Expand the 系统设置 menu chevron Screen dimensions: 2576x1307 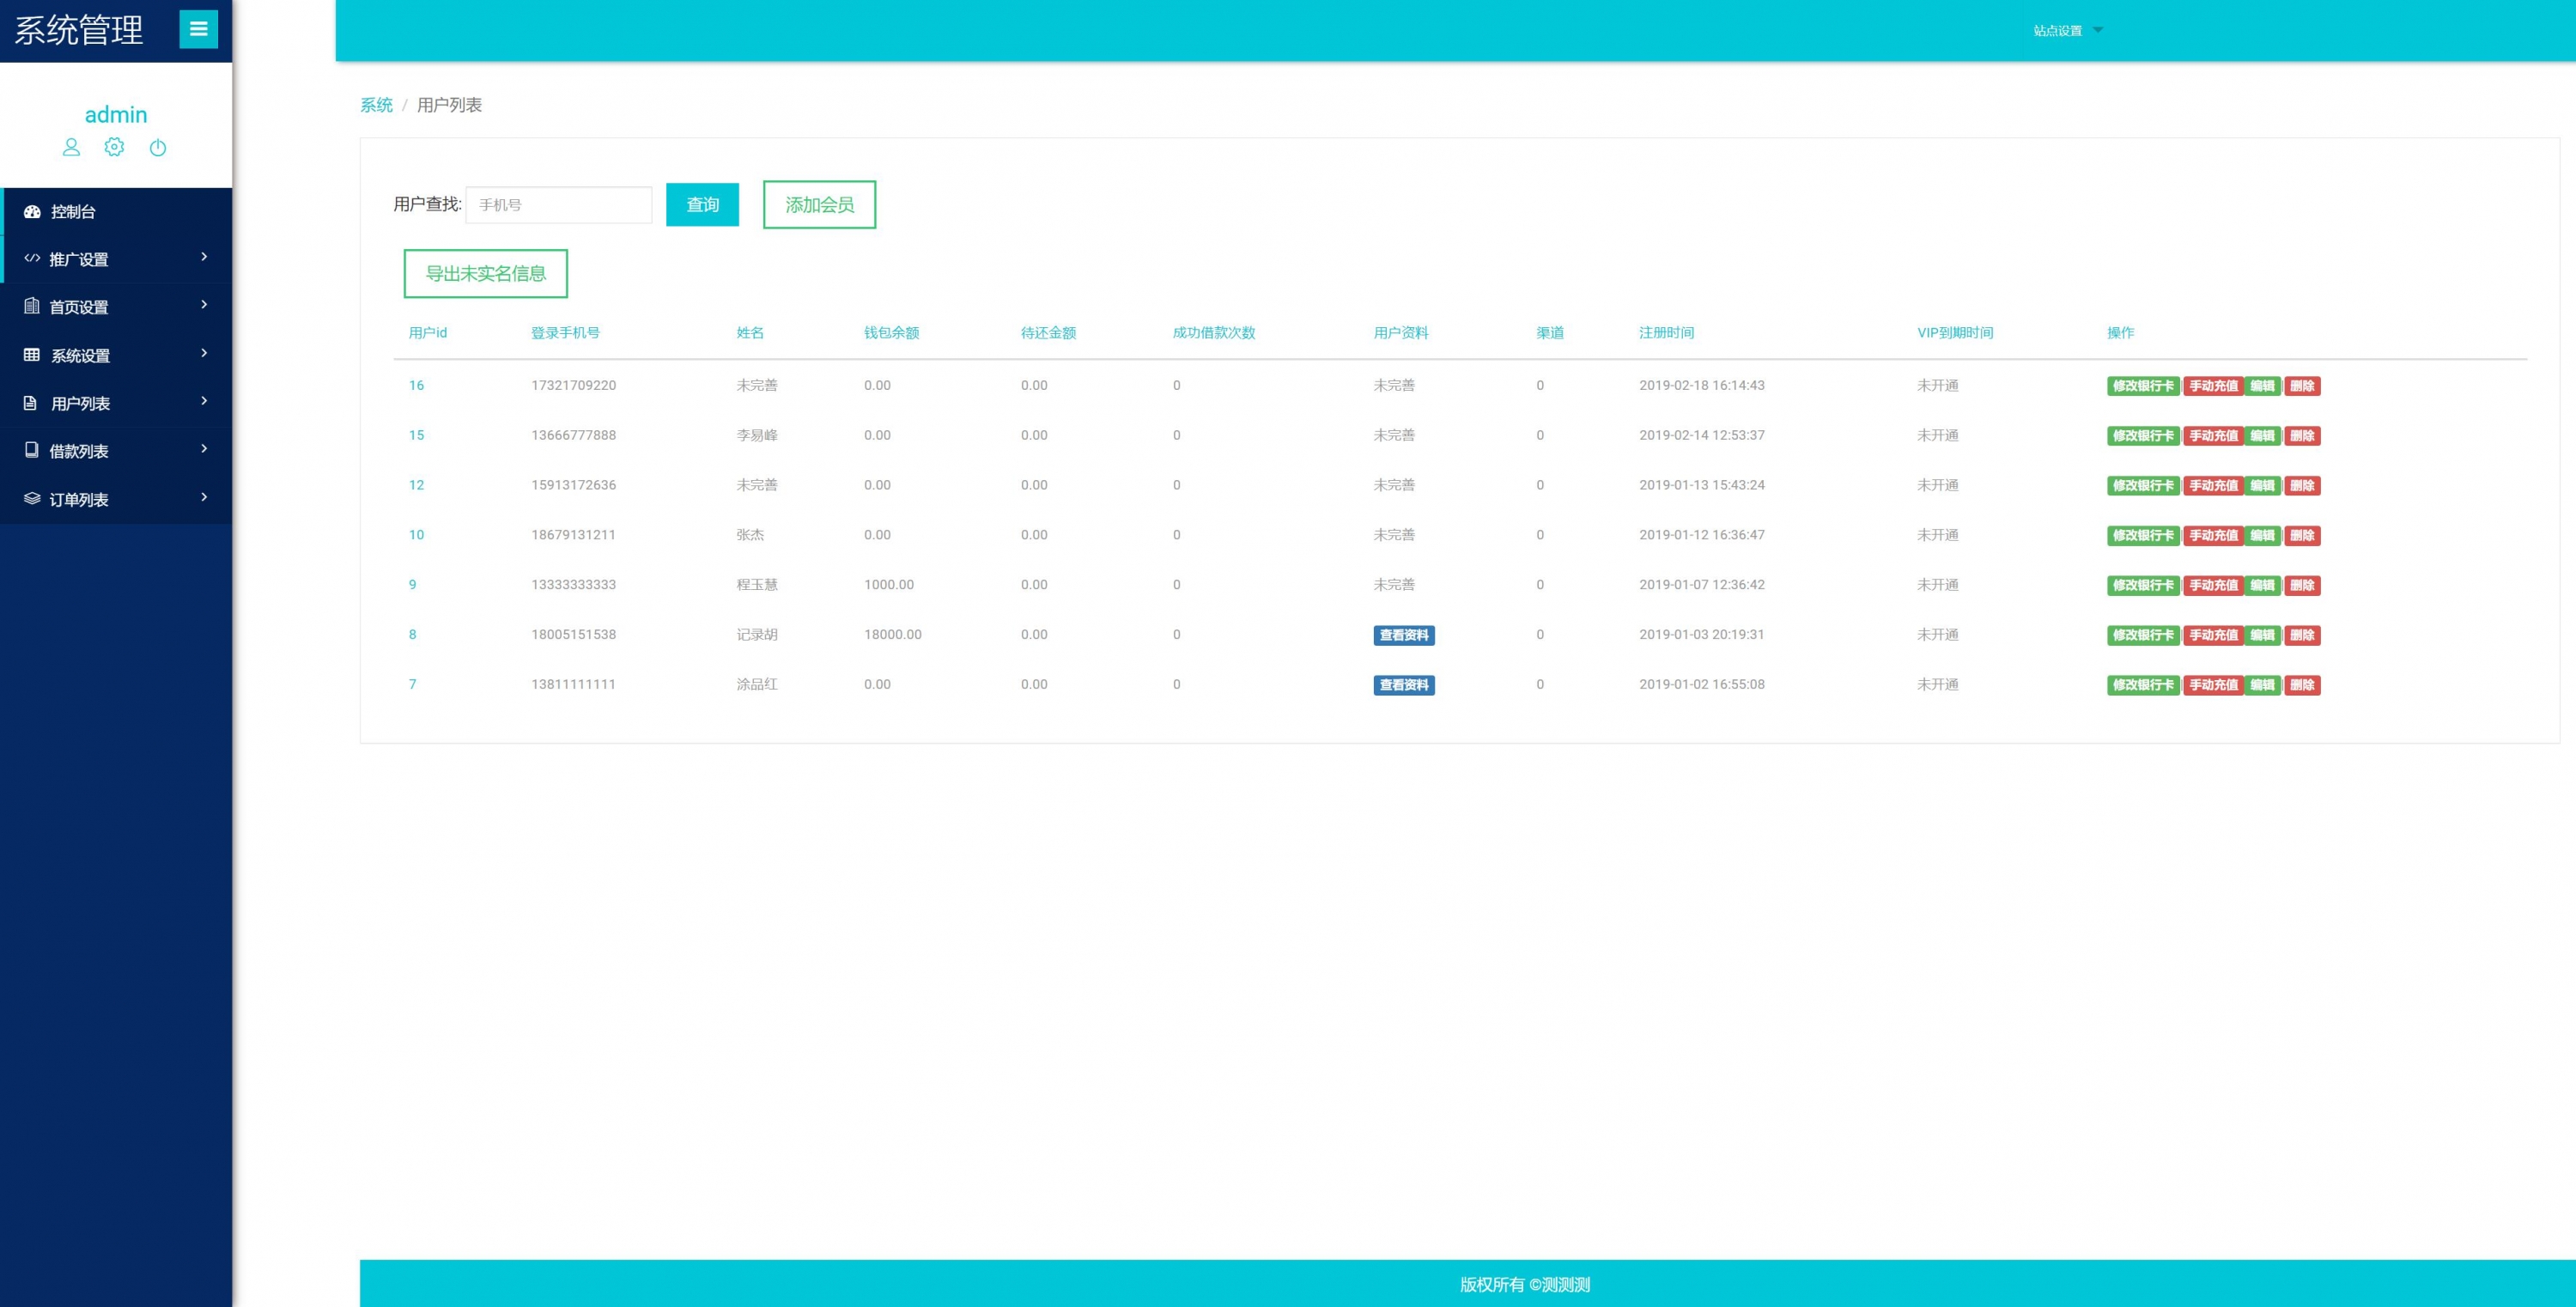204,353
